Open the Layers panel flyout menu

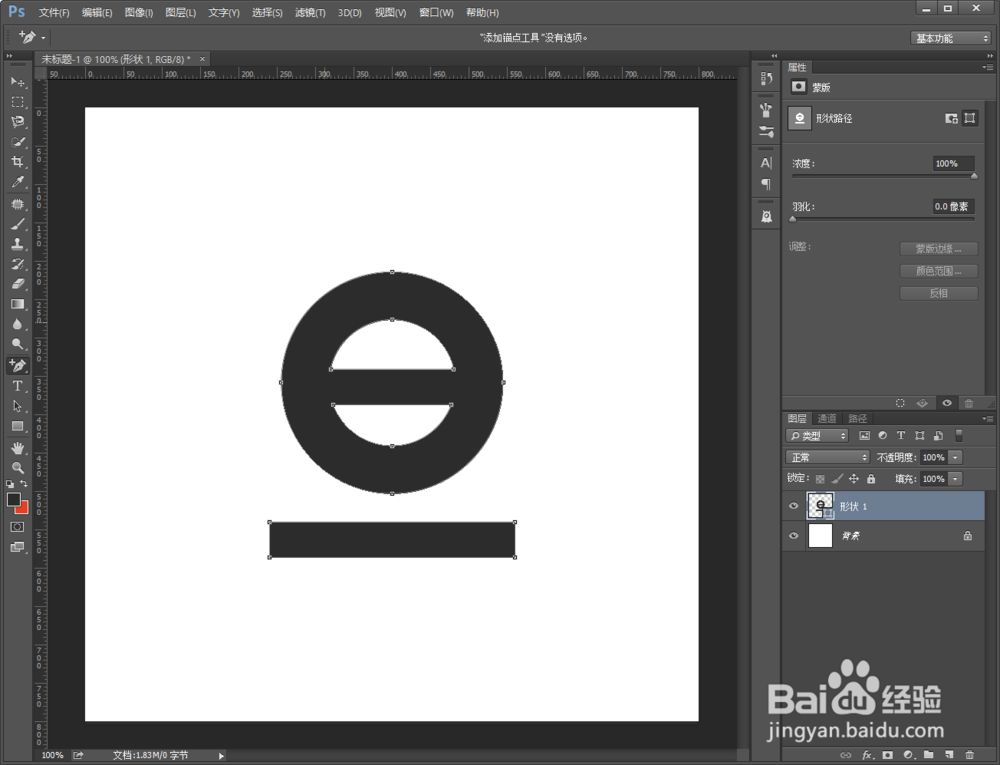pyautogui.click(x=988, y=418)
